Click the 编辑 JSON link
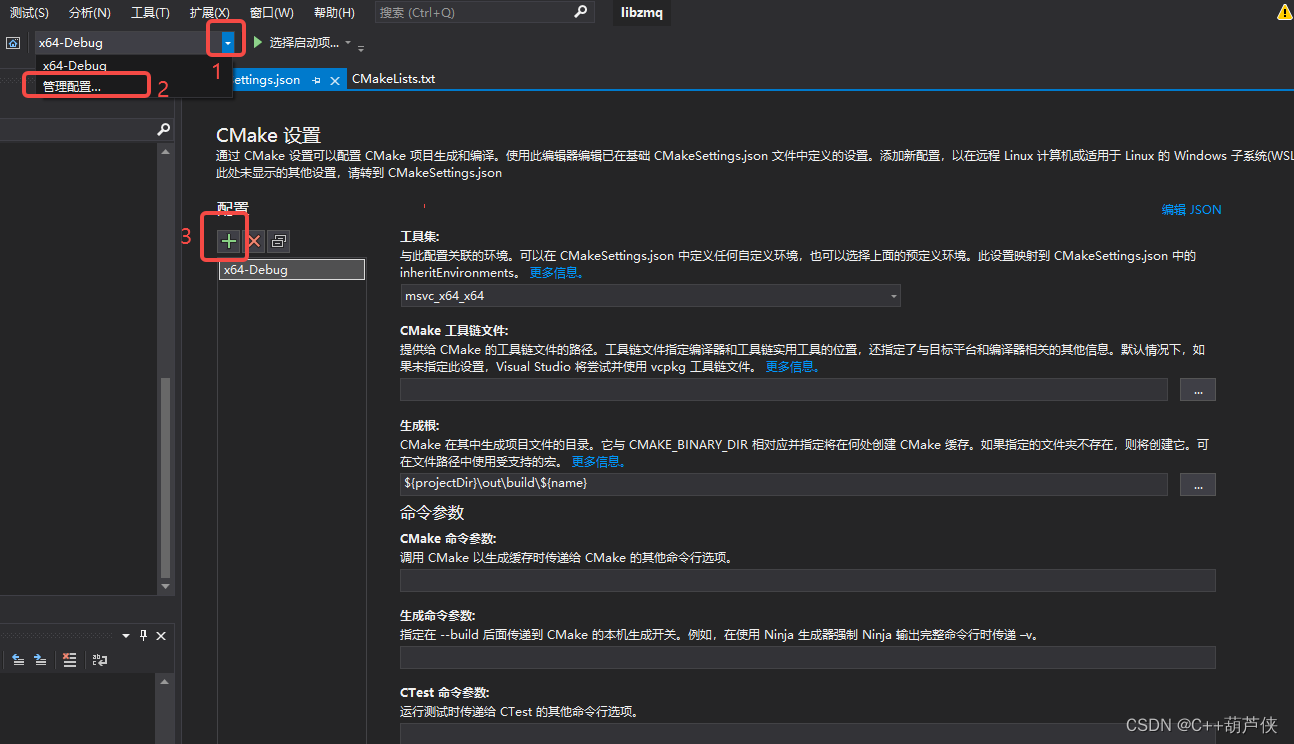 click(1191, 210)
